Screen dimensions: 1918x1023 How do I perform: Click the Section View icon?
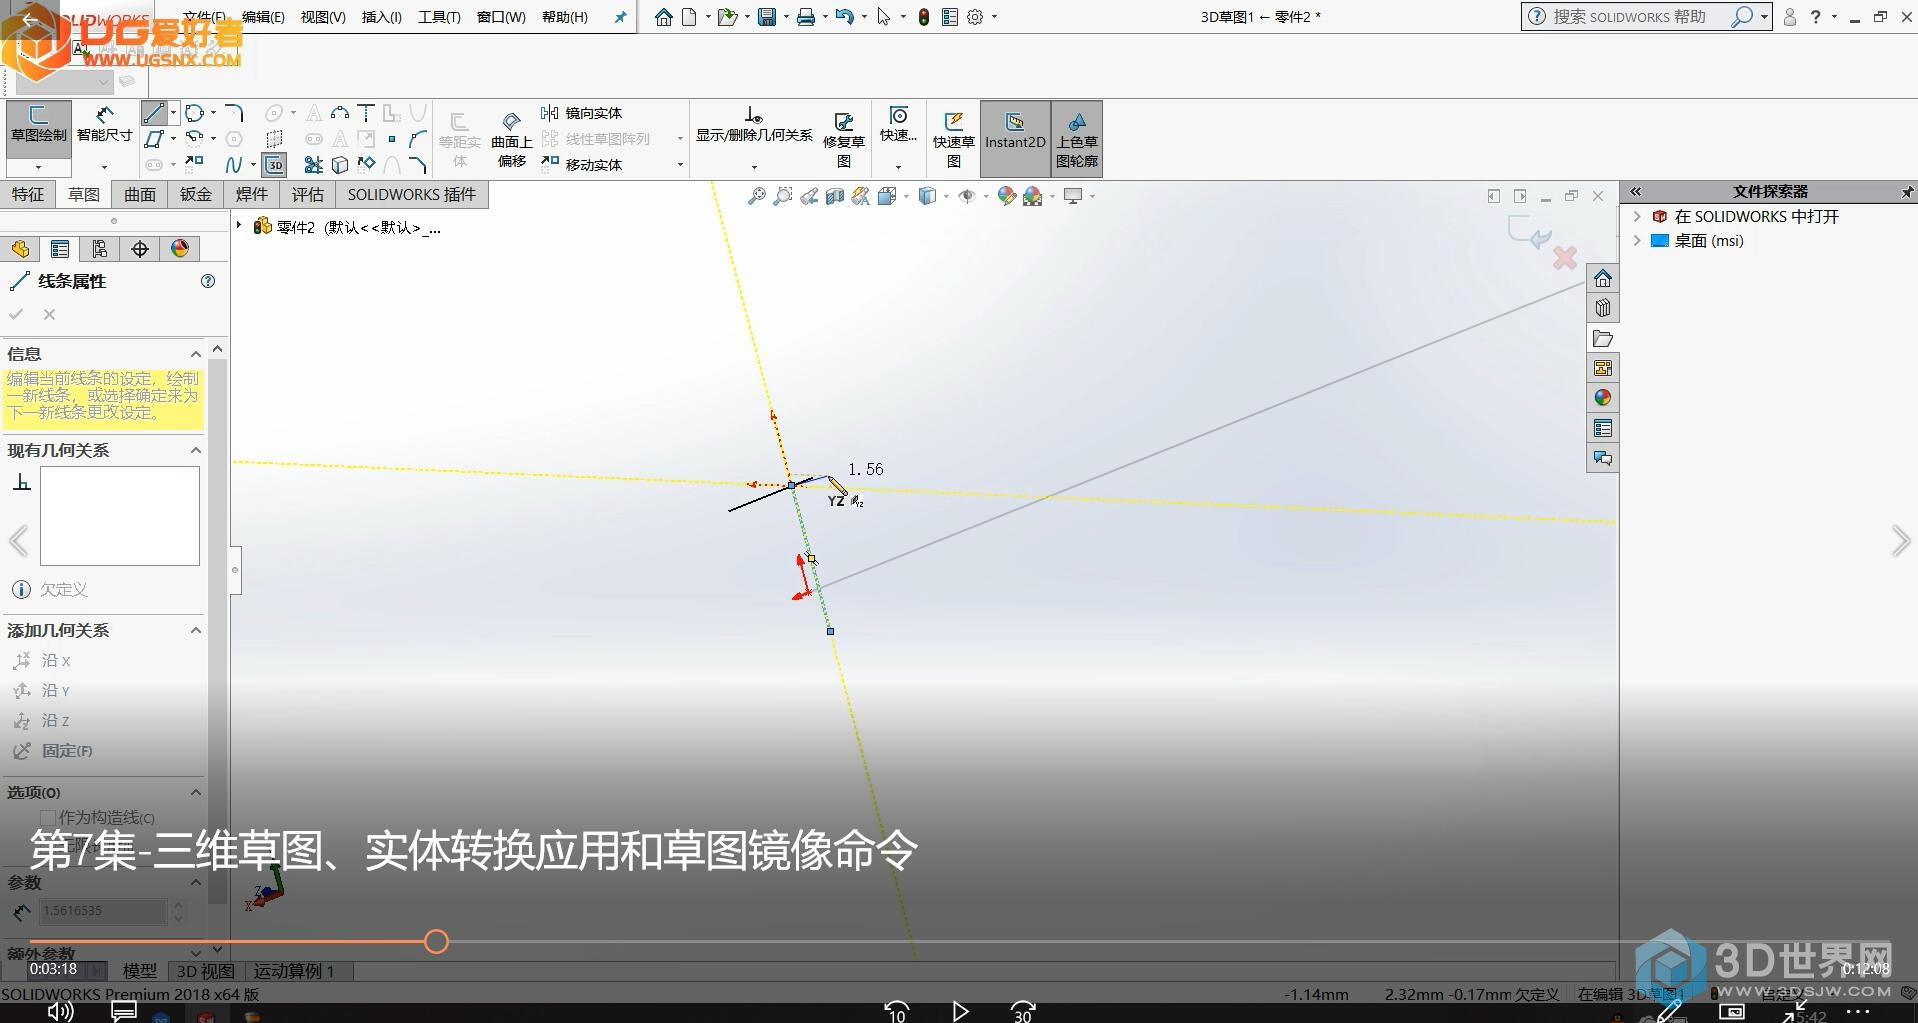click(835, 196)
